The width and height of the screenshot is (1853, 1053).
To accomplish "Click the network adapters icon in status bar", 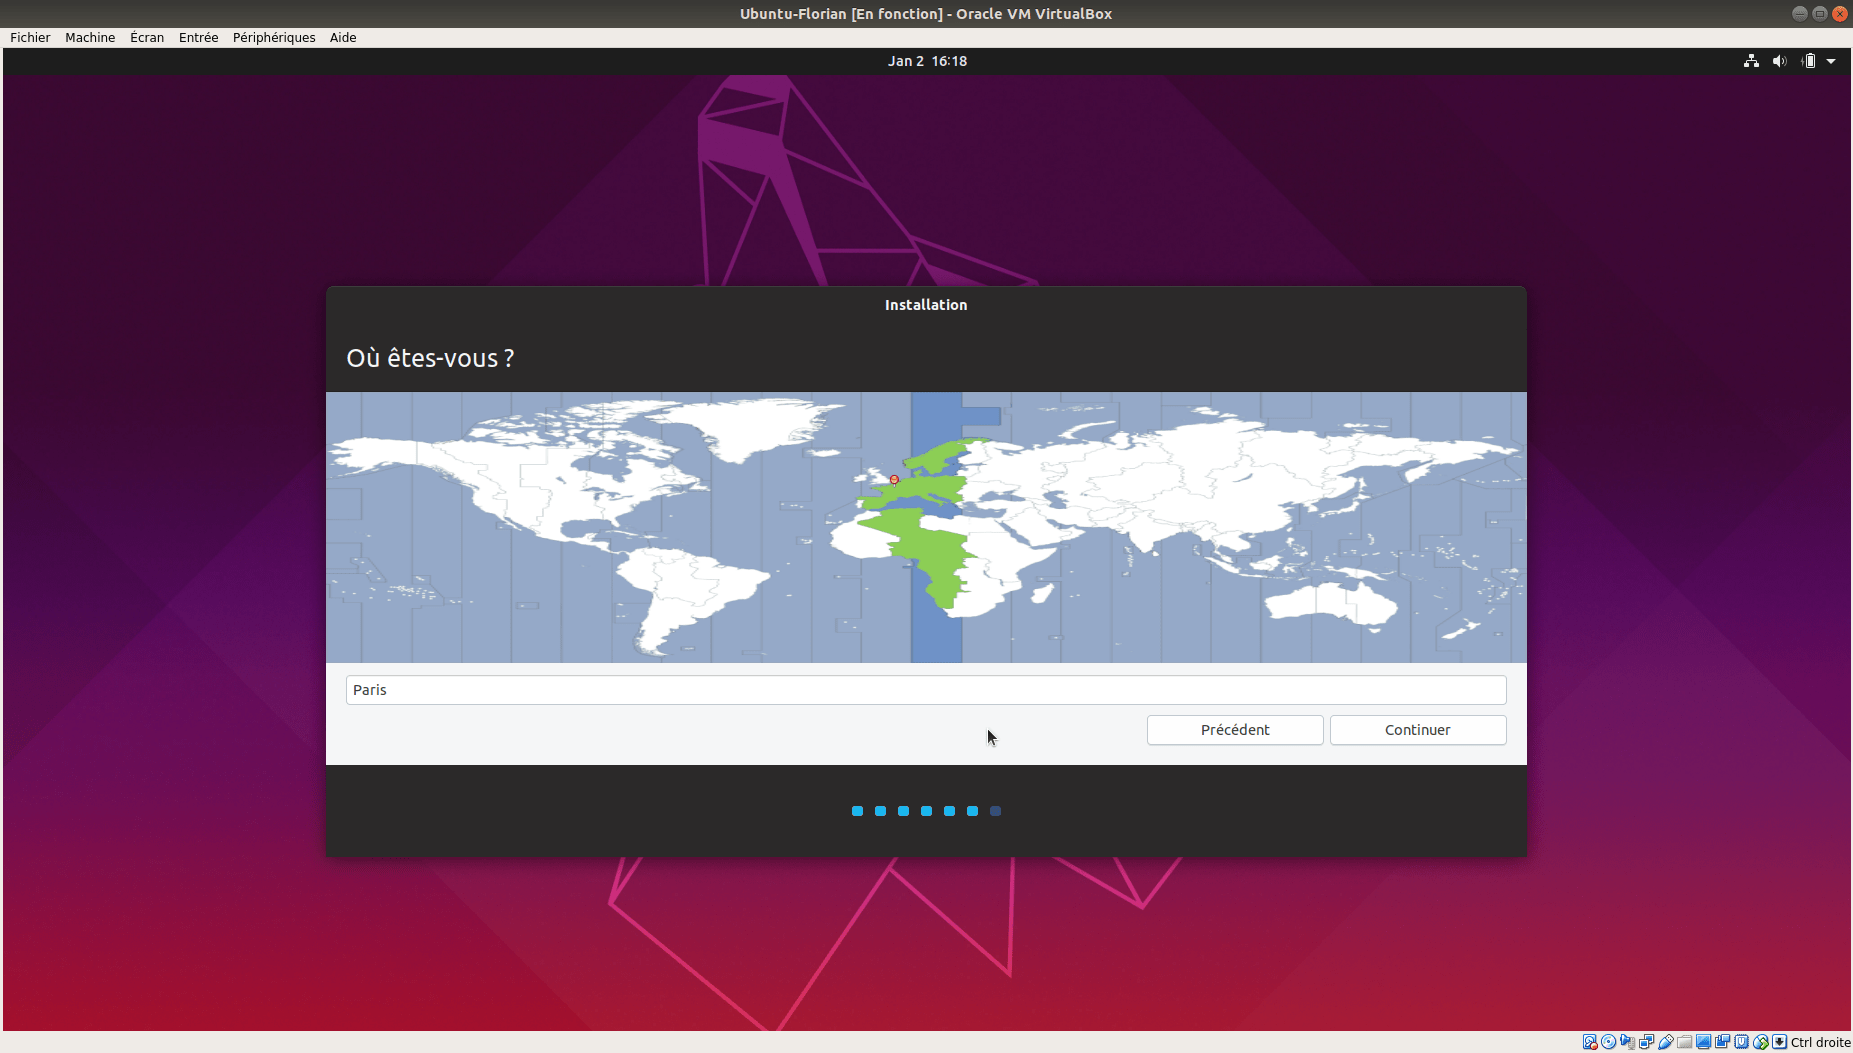I will (1647, 1042).
